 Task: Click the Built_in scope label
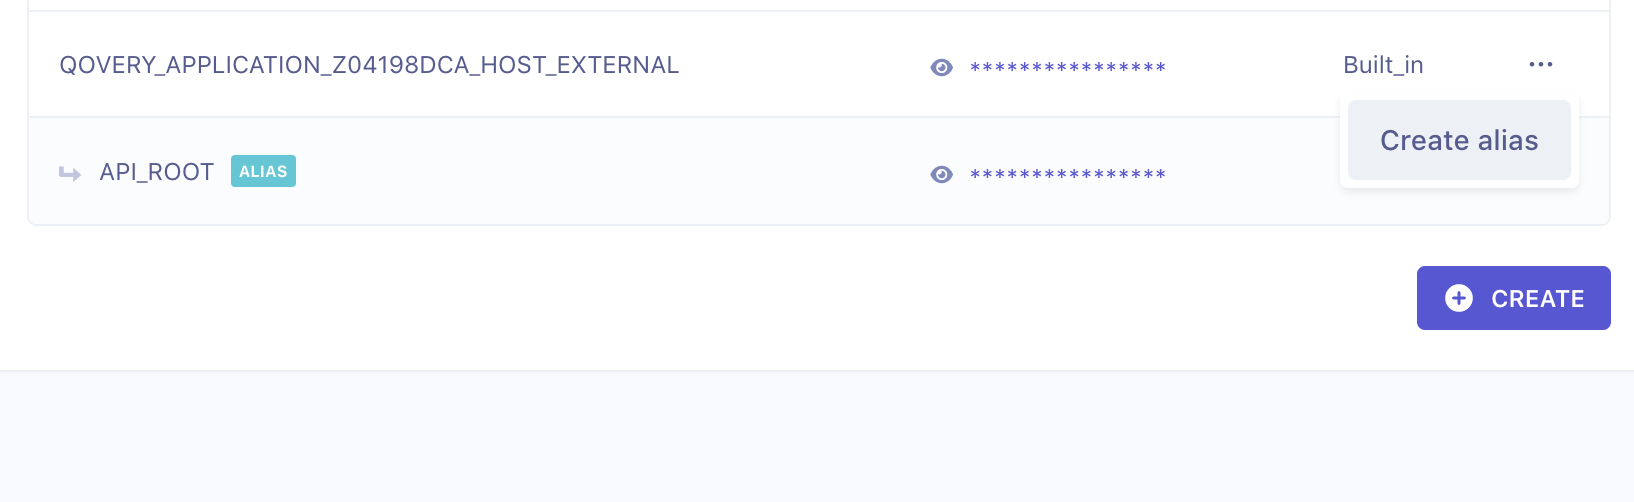1383,65
